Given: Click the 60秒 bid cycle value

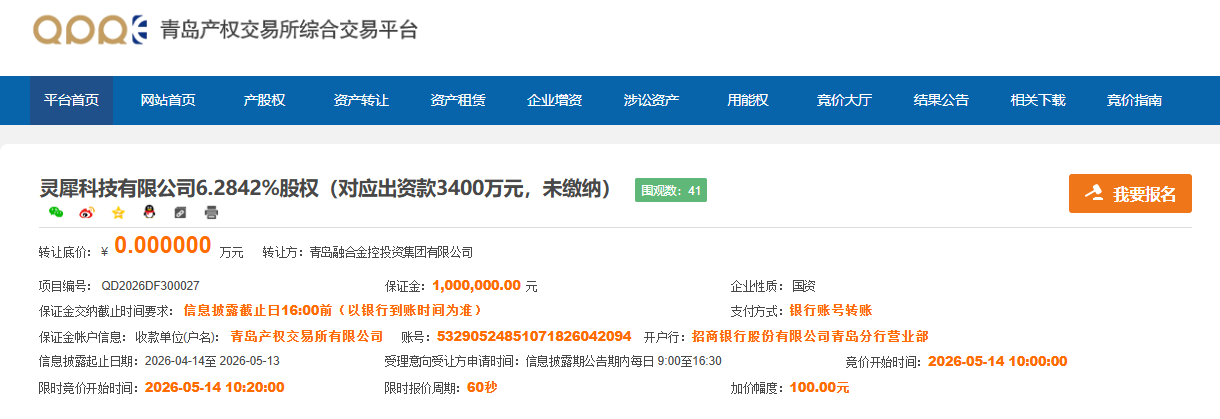Looking at the screenshot, I should click(x=482, y=387).
